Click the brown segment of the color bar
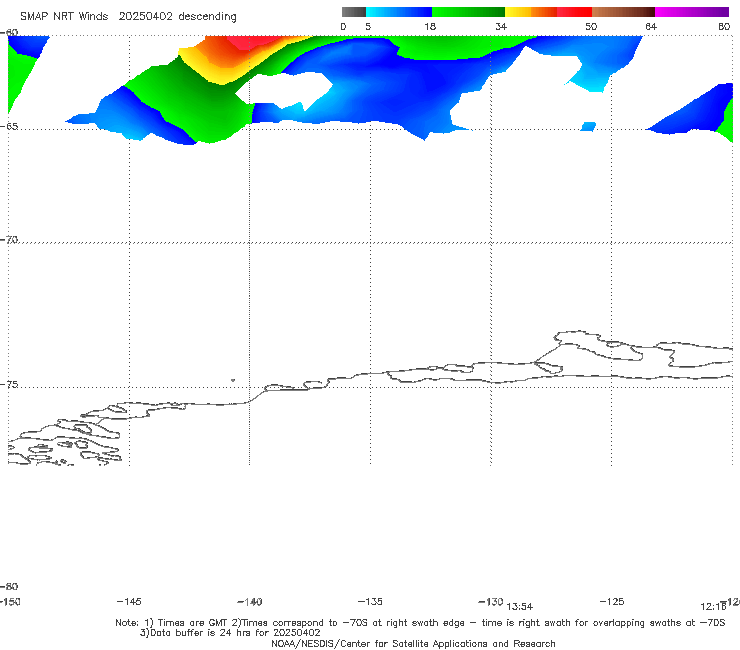The width and height of the screenshot is (740, 650). (x=623, y=12)
